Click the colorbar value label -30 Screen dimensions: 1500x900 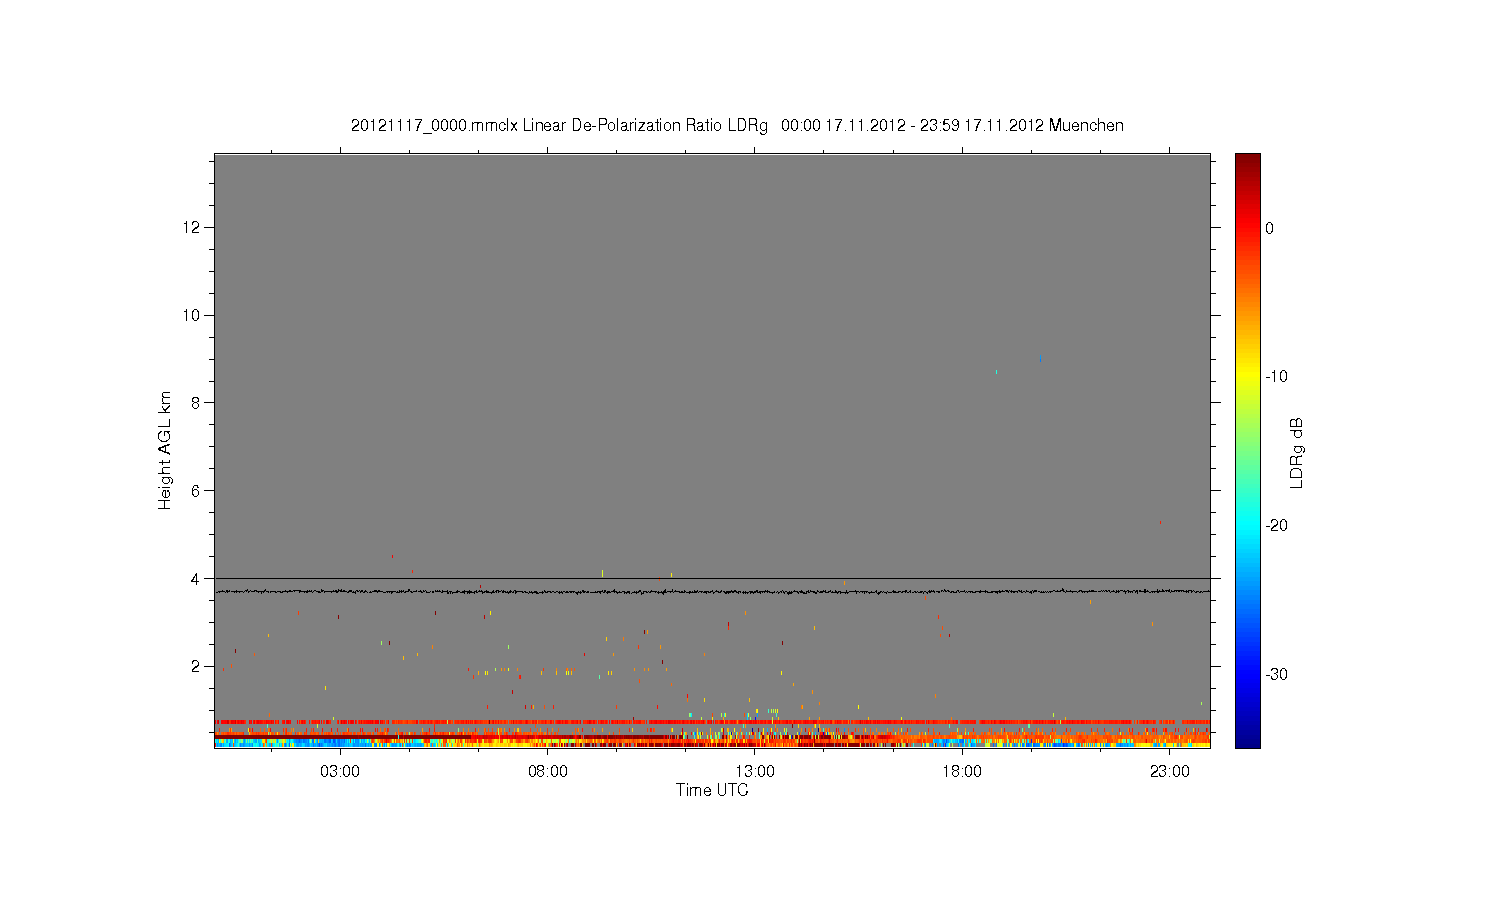click(x=1277, y=675)
